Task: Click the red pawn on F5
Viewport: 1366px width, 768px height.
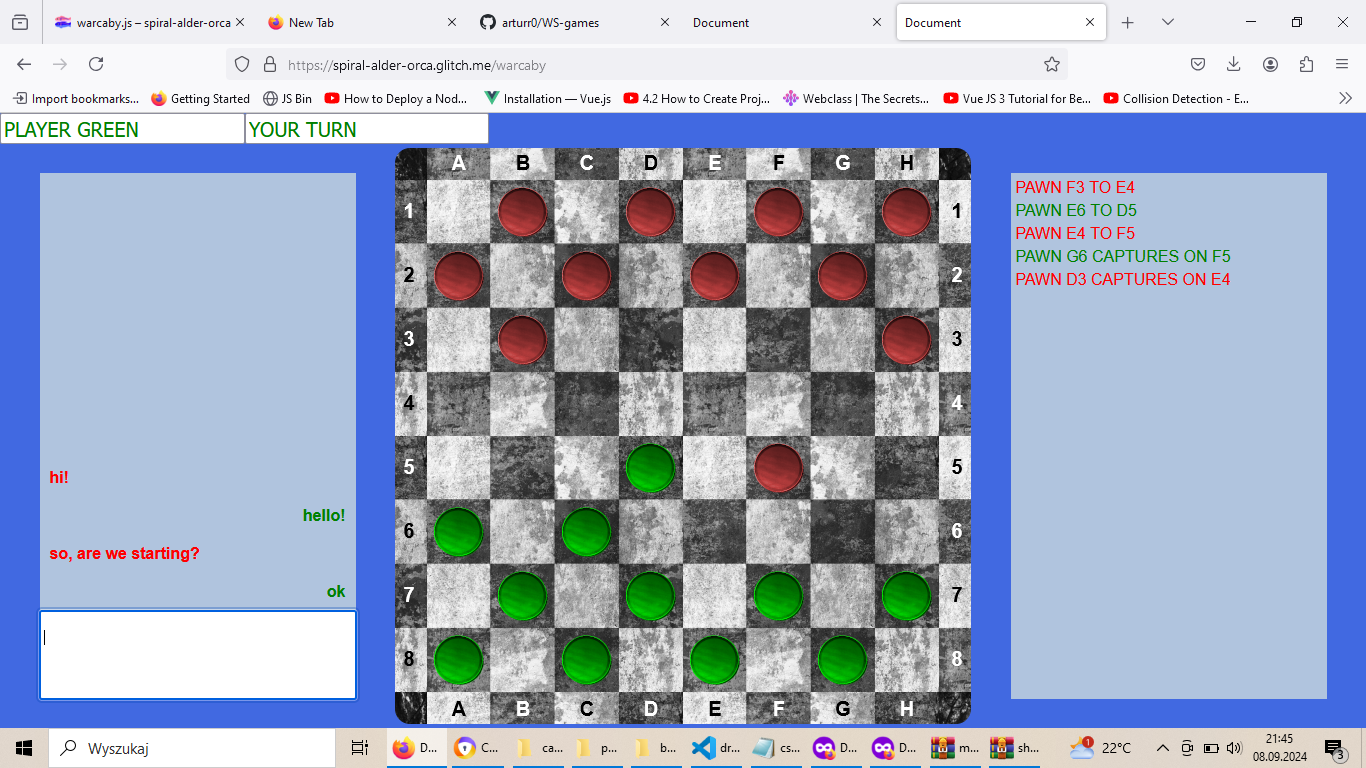Action: coord(778,468)
